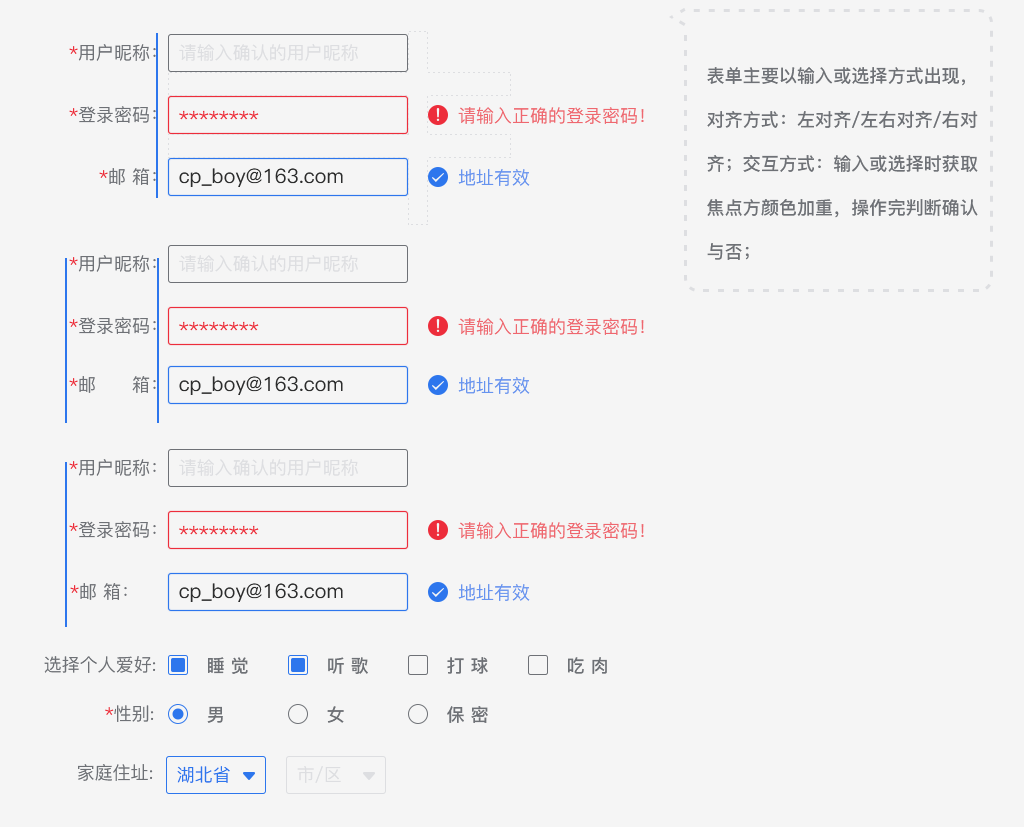Click the blue checkmark icon in the bottom form
Screen dimensions: 1024x827
438,592
